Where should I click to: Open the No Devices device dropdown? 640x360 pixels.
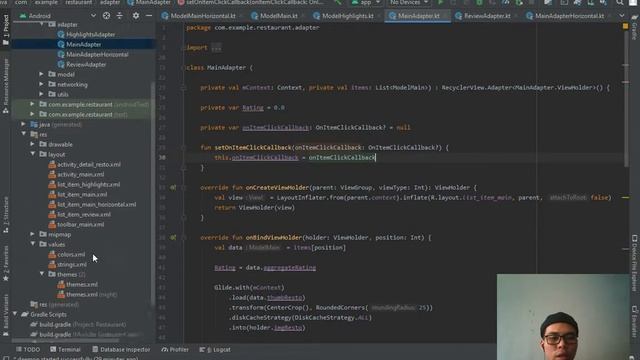pos(409,3)
